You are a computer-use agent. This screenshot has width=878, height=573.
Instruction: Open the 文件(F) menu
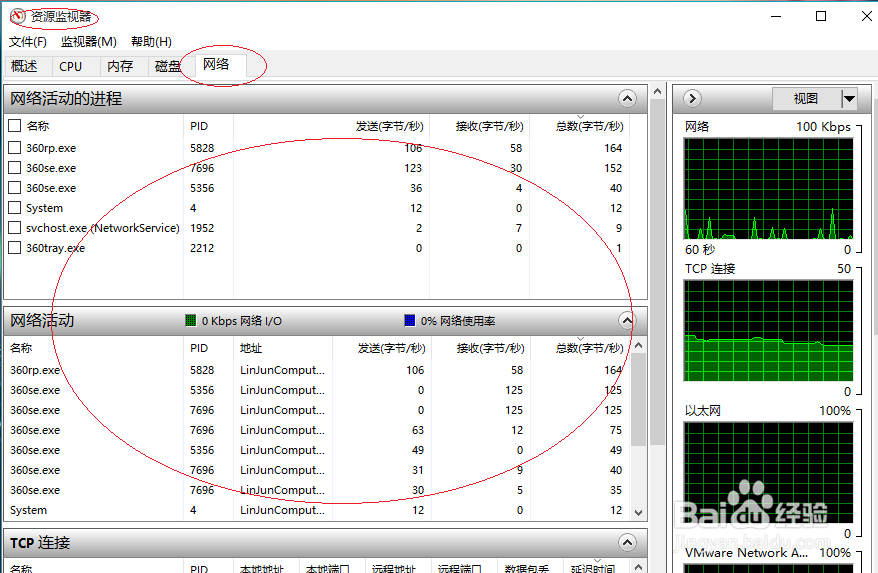tap(27, 41)
